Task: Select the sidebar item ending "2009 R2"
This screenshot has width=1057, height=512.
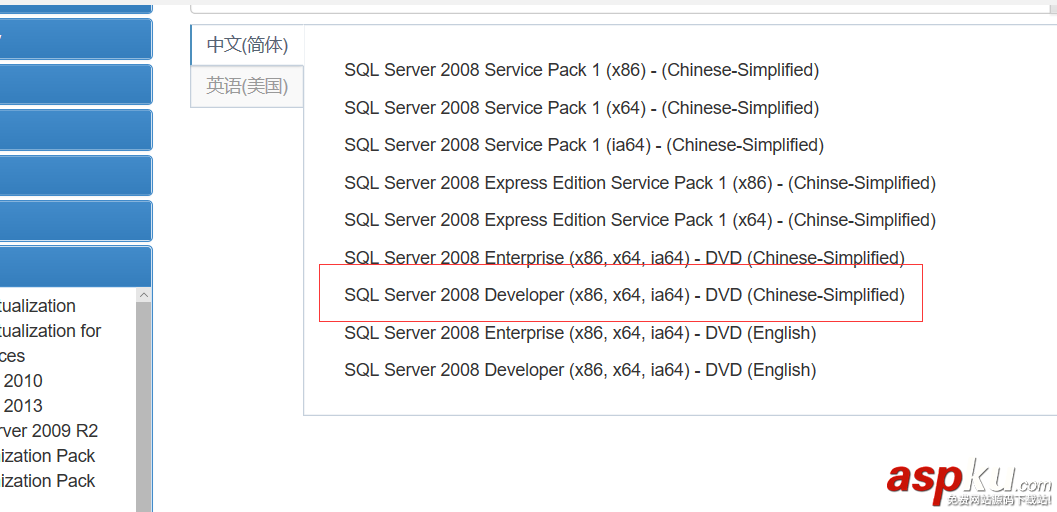Action: pyautogui.click(x=50, y=431)
